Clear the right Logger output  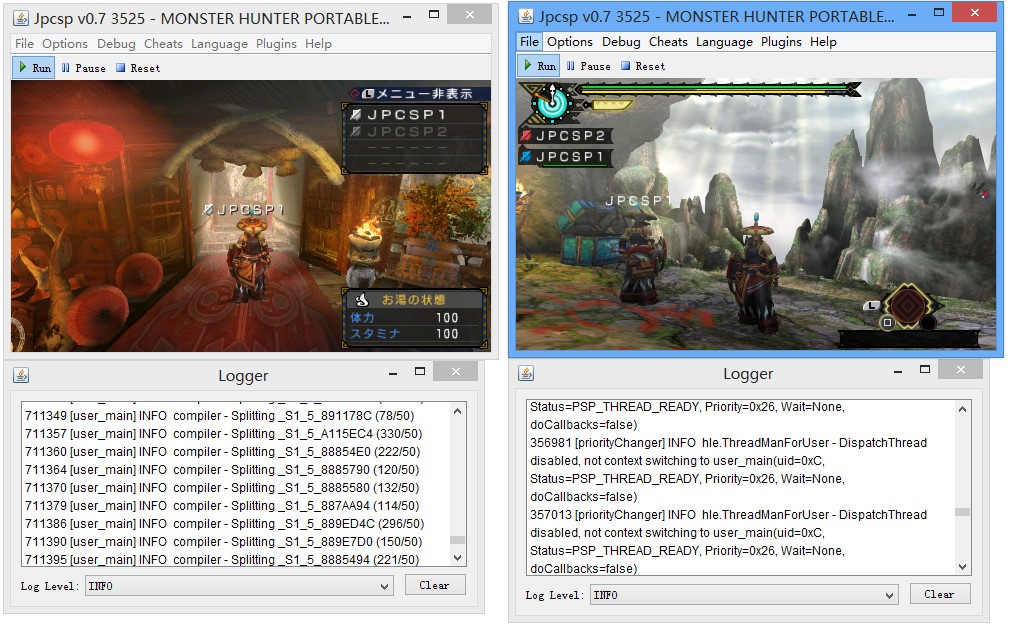click(x=939, y=594)
